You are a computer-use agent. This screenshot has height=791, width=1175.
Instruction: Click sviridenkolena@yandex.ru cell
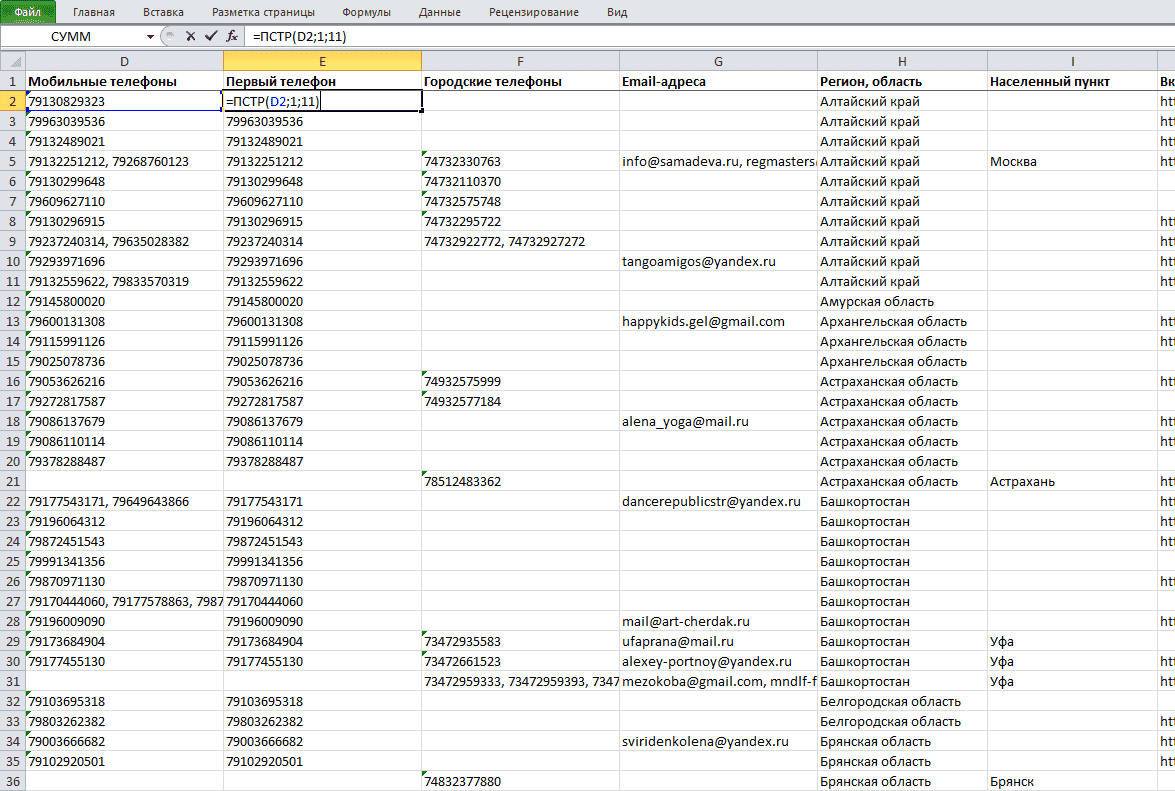[718, 741]
